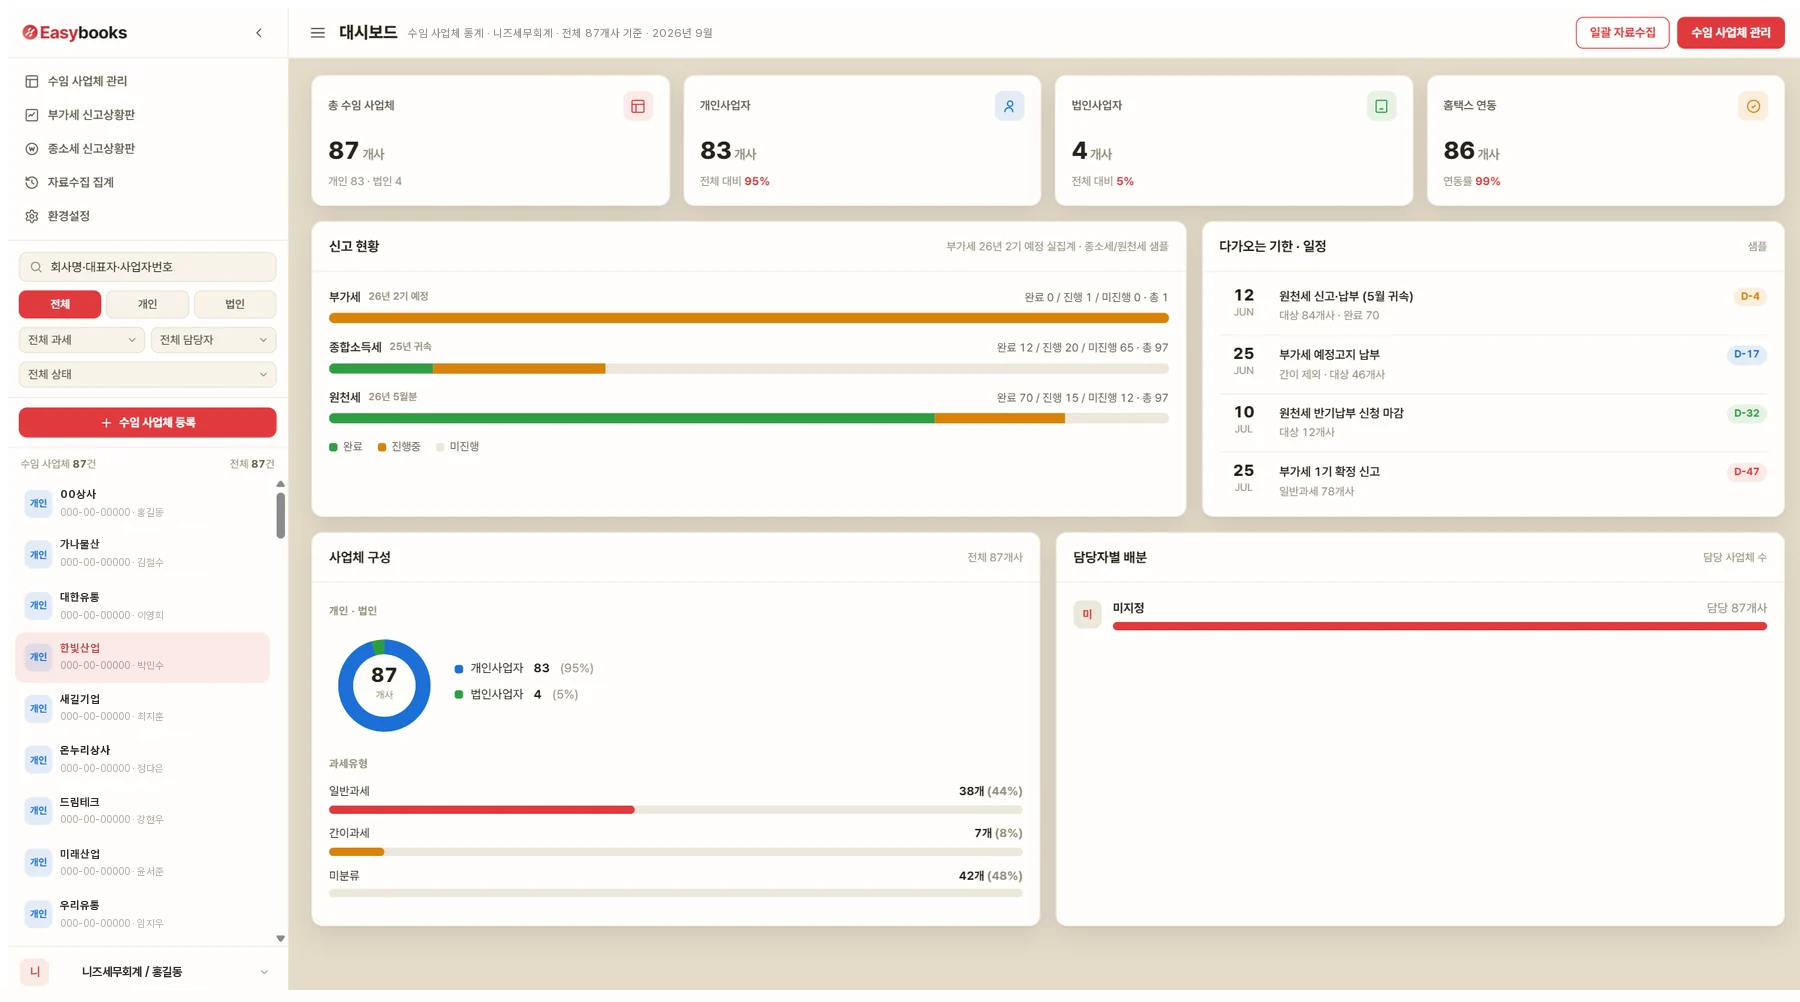Image resolution: width=1800 pixels, height=1002 pixels.
Task: Open the 미래산업 client entry
Action: [143, 863]
